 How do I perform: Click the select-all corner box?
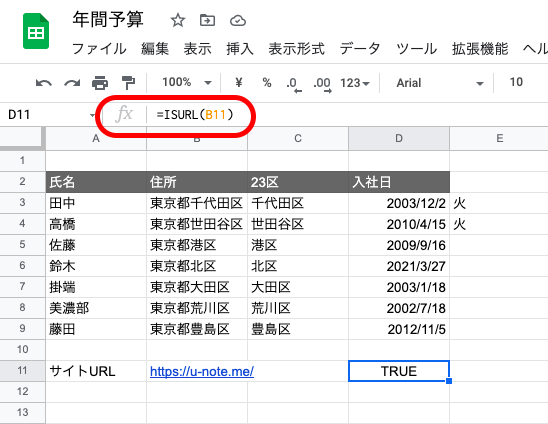pyautogui.click(x=22, y=138)
